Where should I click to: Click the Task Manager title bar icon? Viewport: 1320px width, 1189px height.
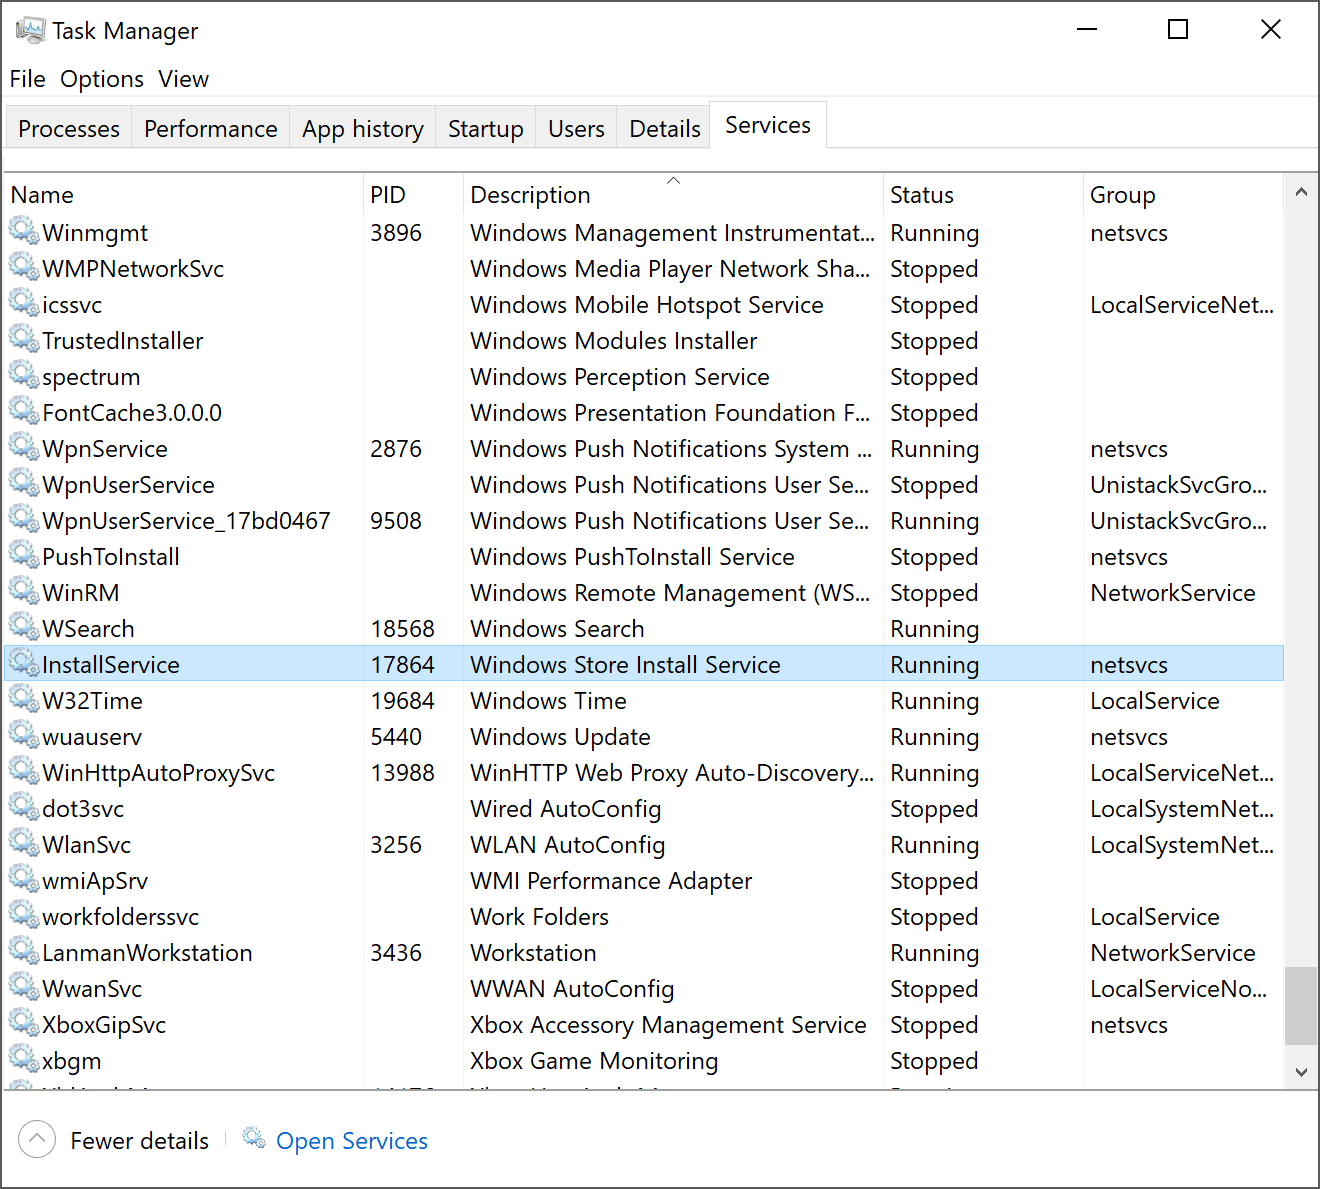(30, 30)
